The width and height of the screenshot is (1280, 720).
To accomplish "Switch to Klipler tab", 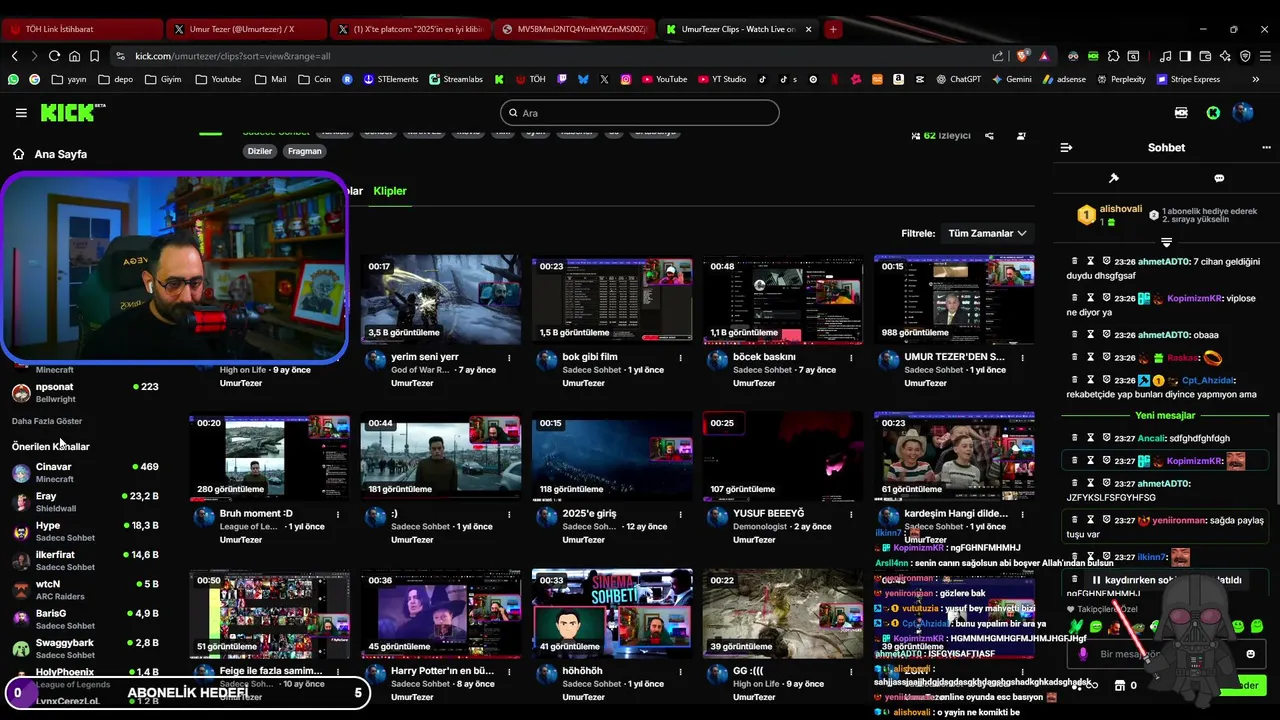I will (x=390, y=191).
